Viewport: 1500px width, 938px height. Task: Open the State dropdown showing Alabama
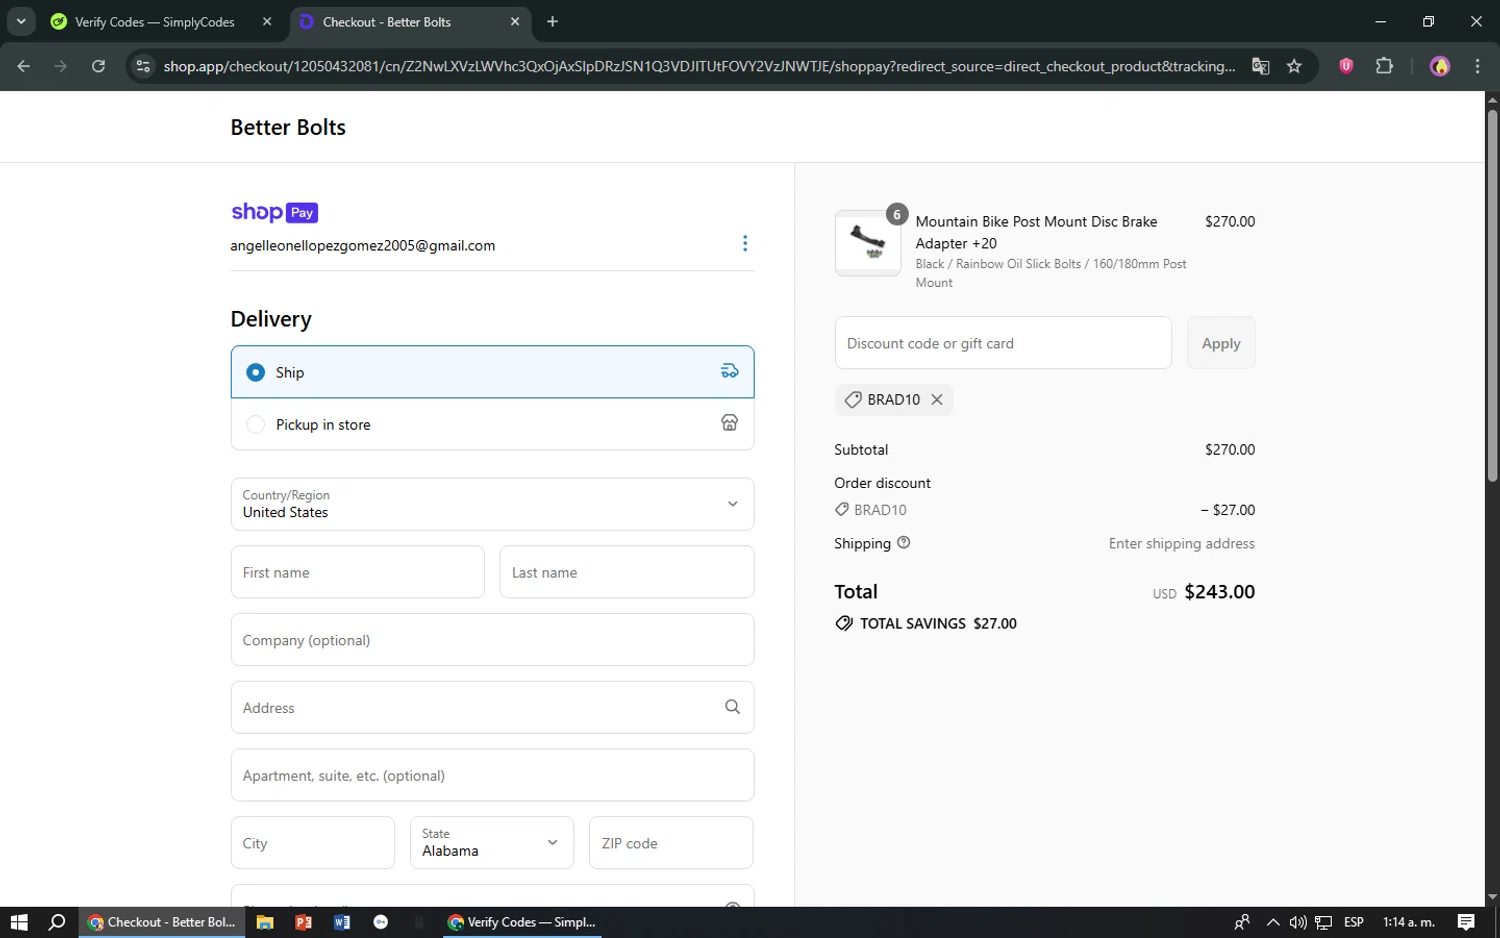pyautogui.click(x=492, y=843)
